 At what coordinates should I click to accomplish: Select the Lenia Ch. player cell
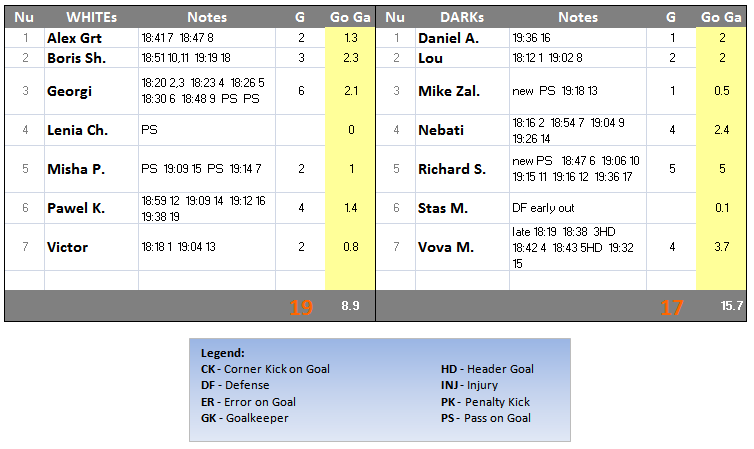[x=78, y=130]
